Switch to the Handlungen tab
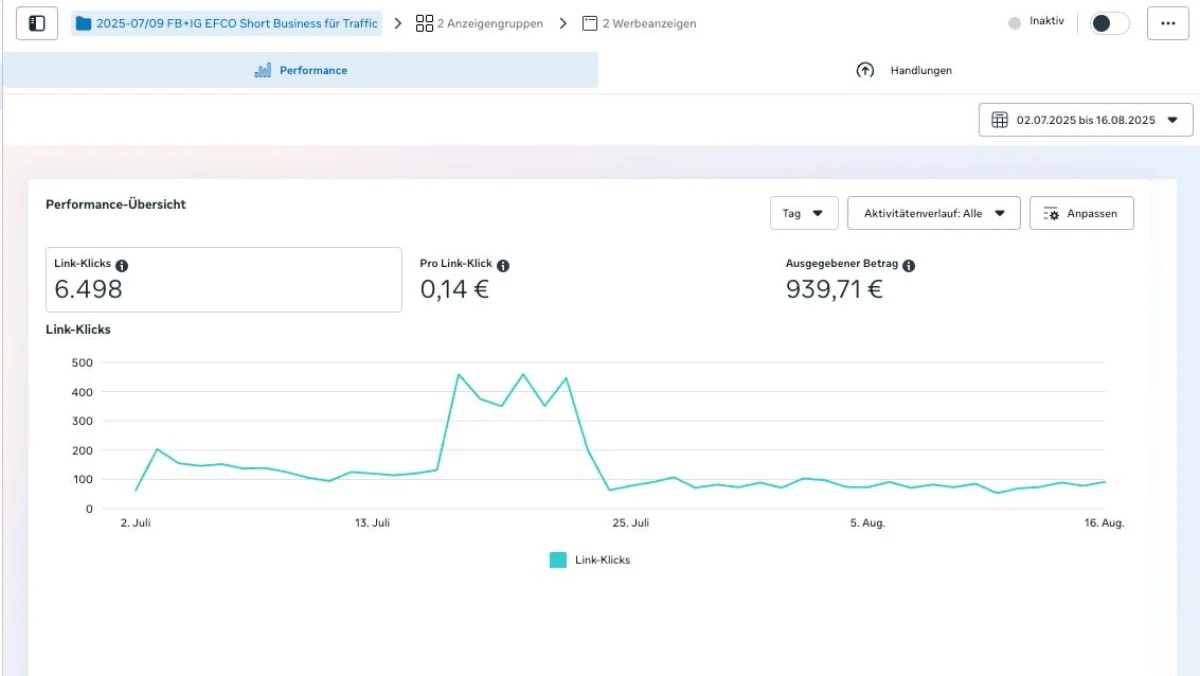1200x676 pixels. point(920,70)
